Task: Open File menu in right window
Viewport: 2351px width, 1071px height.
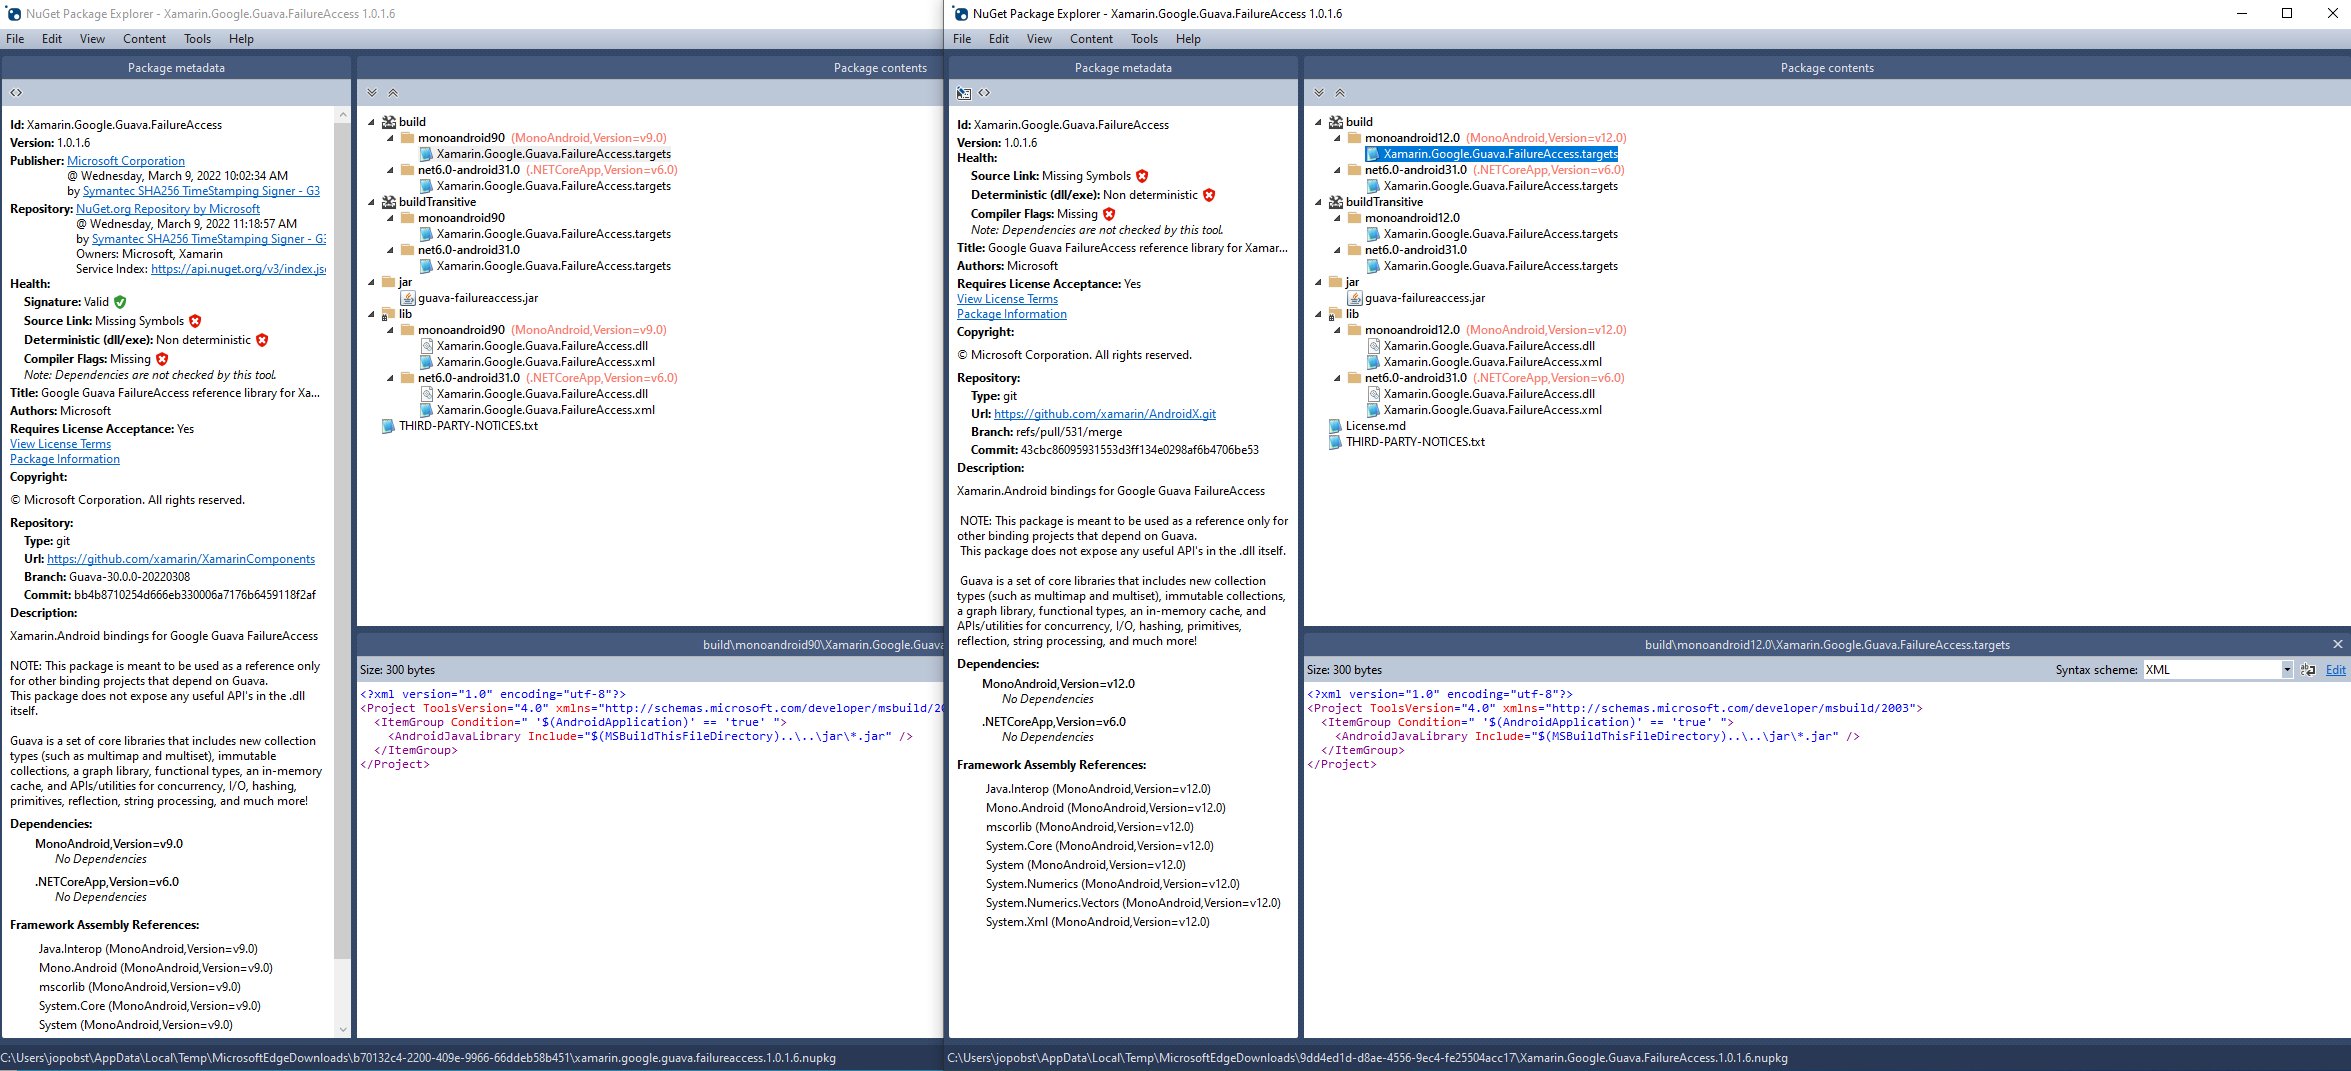Action: click(x=962, y=39)
